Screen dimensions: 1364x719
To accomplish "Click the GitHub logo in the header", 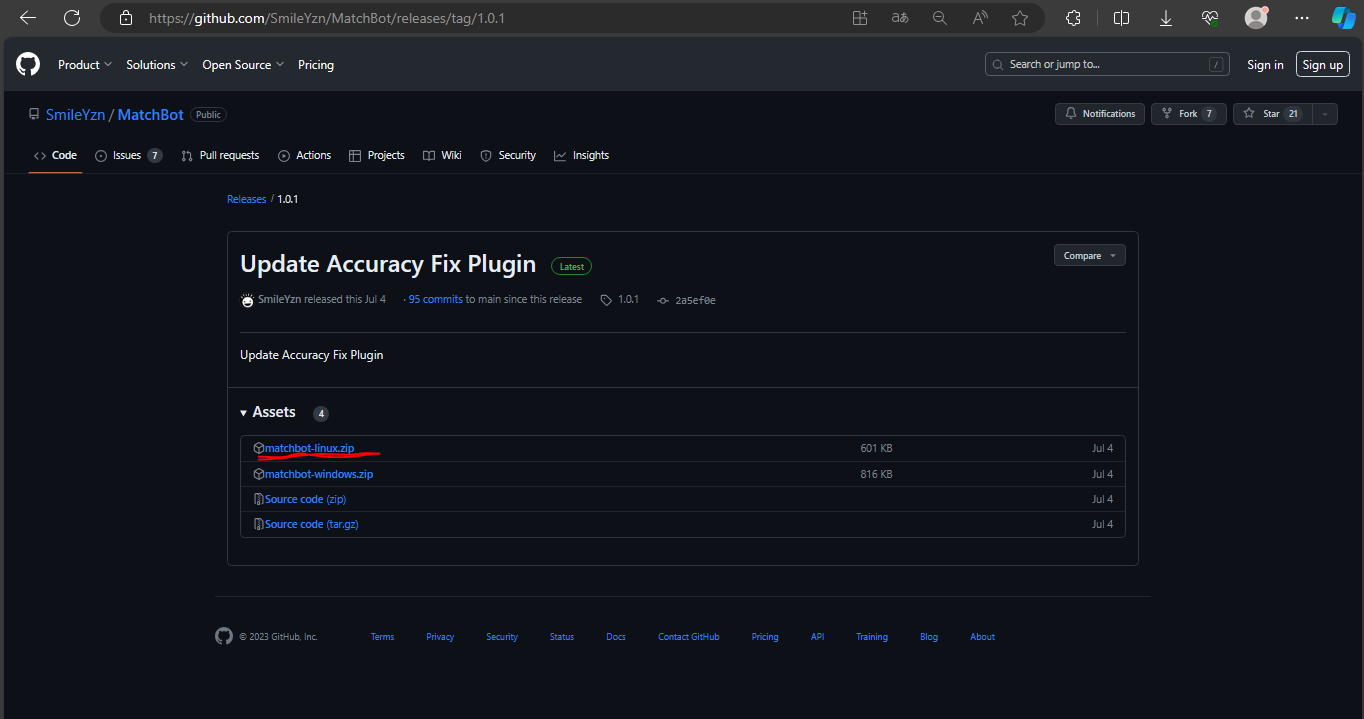I will click(28, 65).
